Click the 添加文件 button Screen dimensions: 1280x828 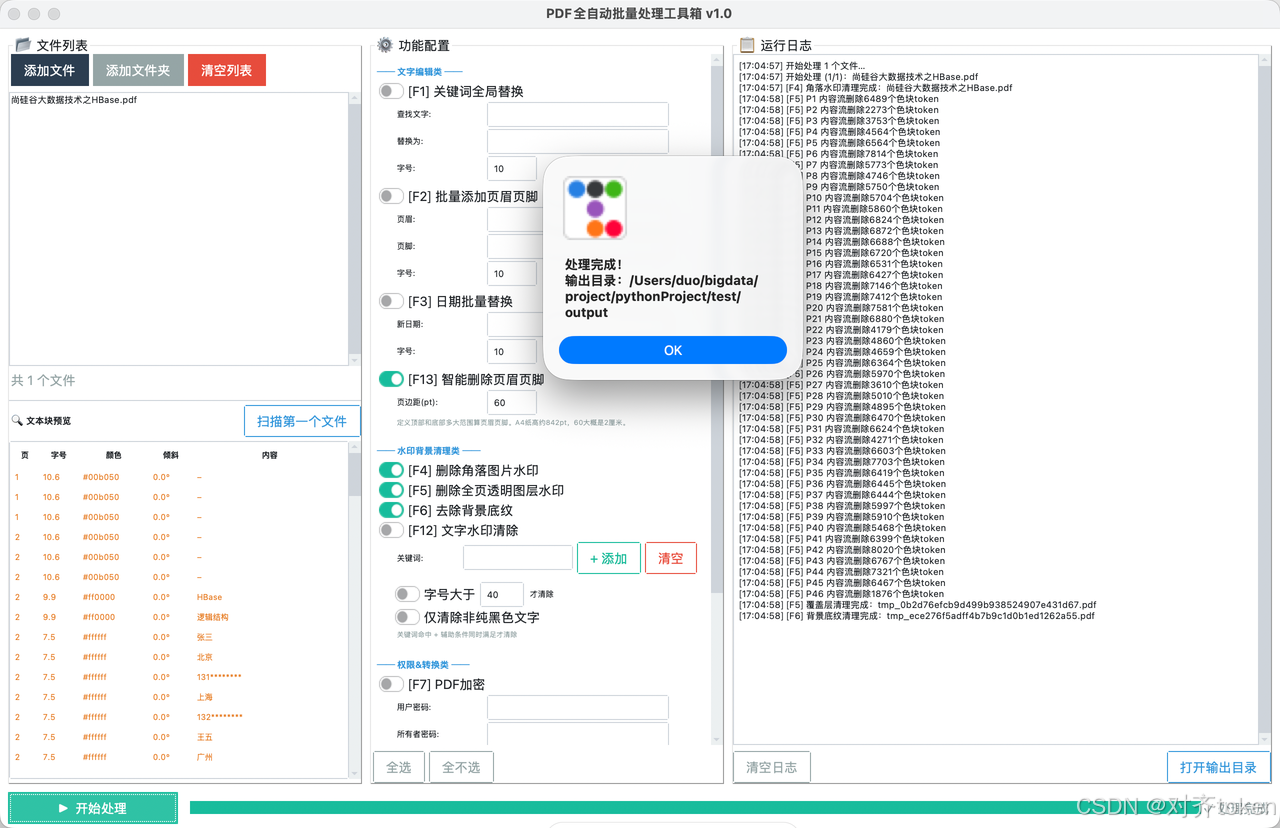pos(50,70)
